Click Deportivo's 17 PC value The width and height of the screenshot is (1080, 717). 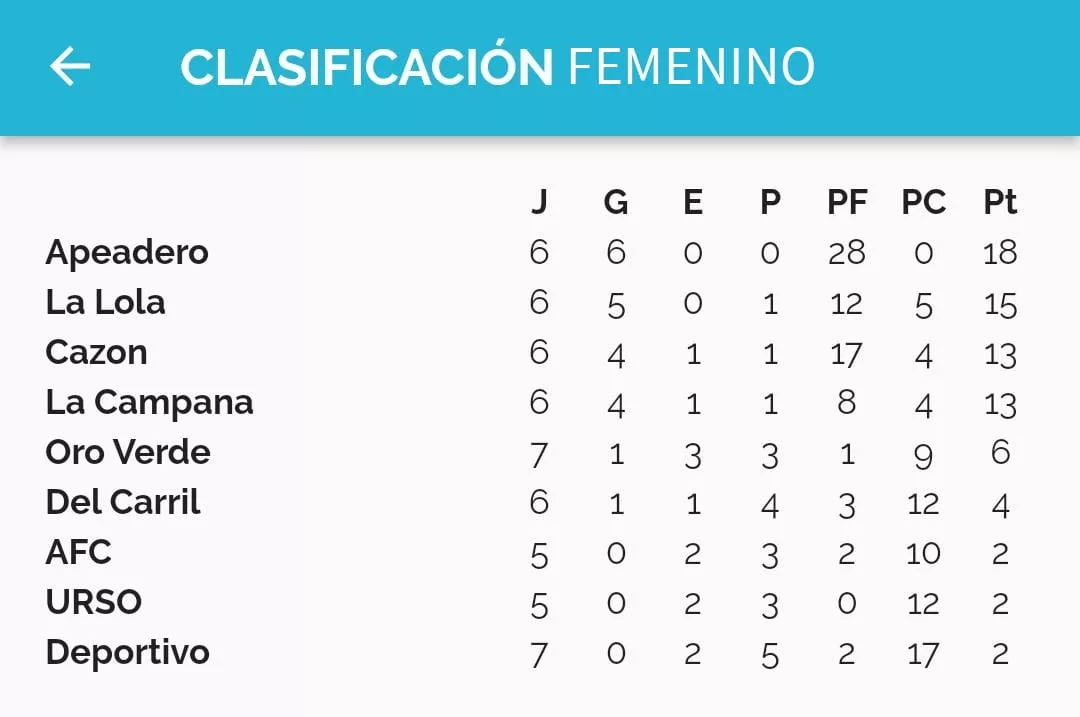click(x=923, y=654)
